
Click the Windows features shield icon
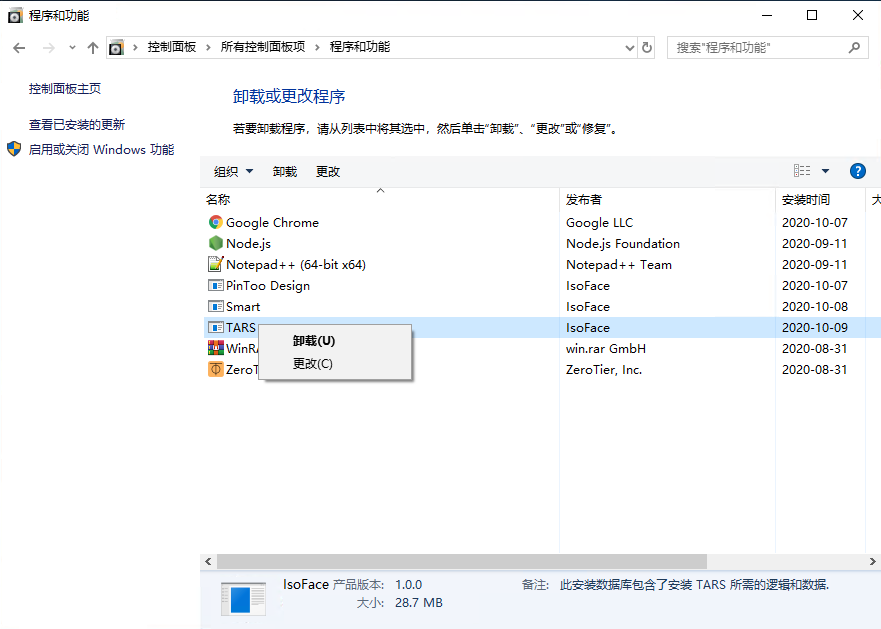point(14,149)
